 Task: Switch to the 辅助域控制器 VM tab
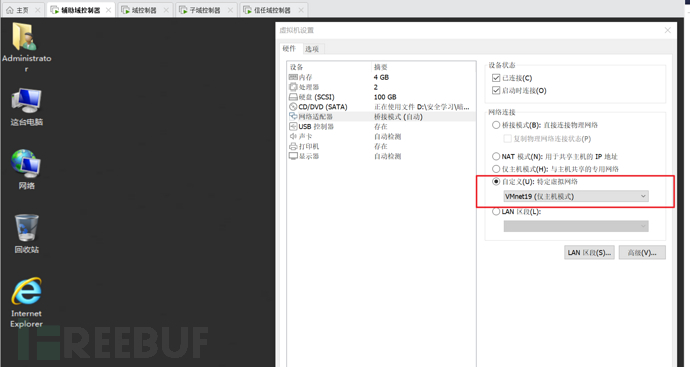click(x=81, y=10)
